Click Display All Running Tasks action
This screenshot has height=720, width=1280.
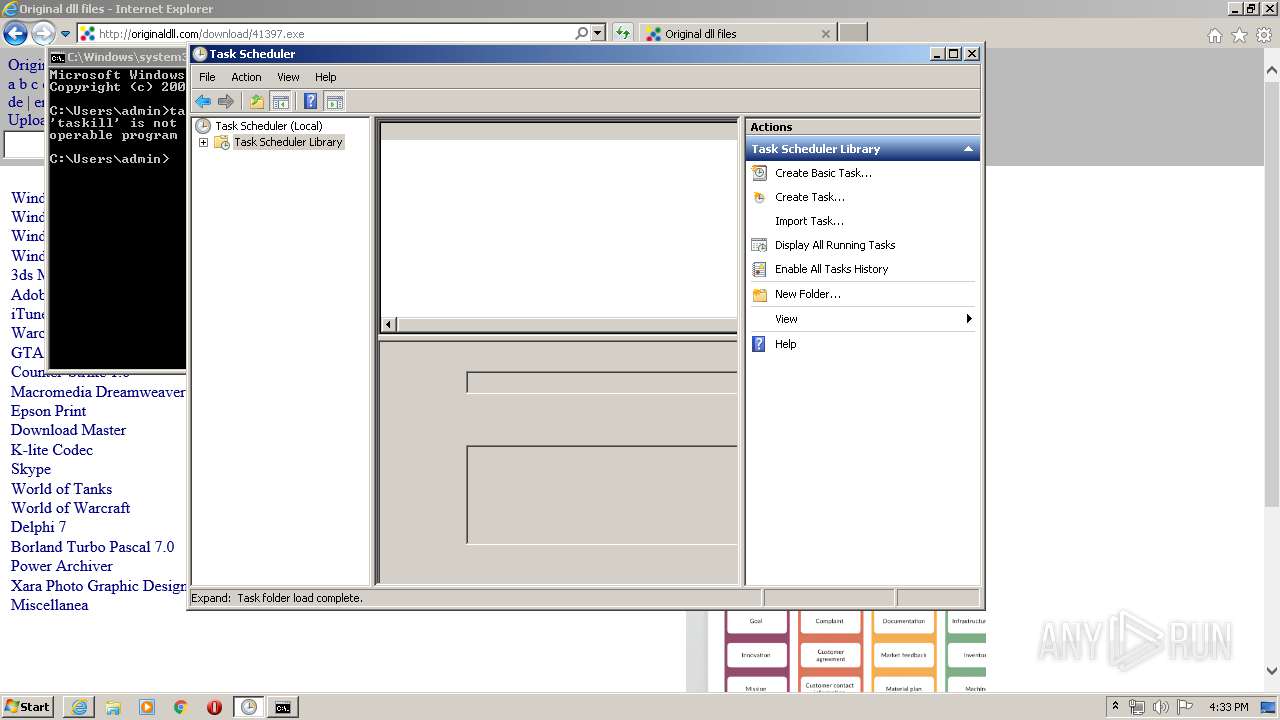click(x=835, y=245)
